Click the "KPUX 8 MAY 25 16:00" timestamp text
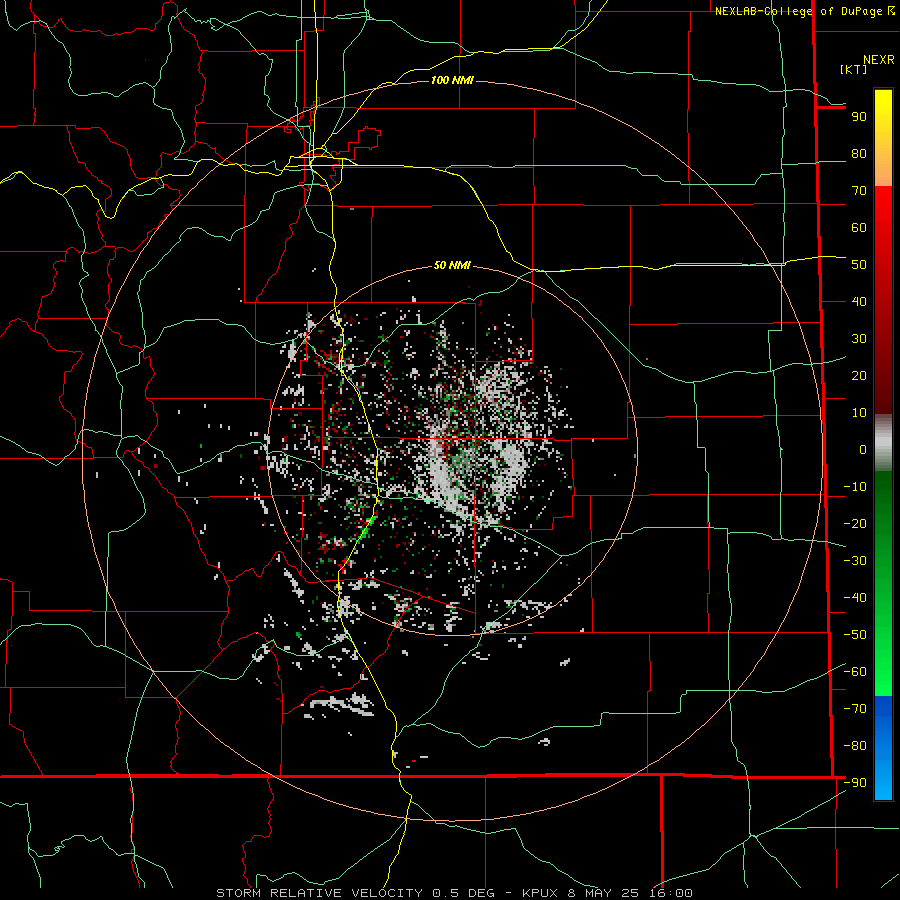900x900 pixels. 607,893
